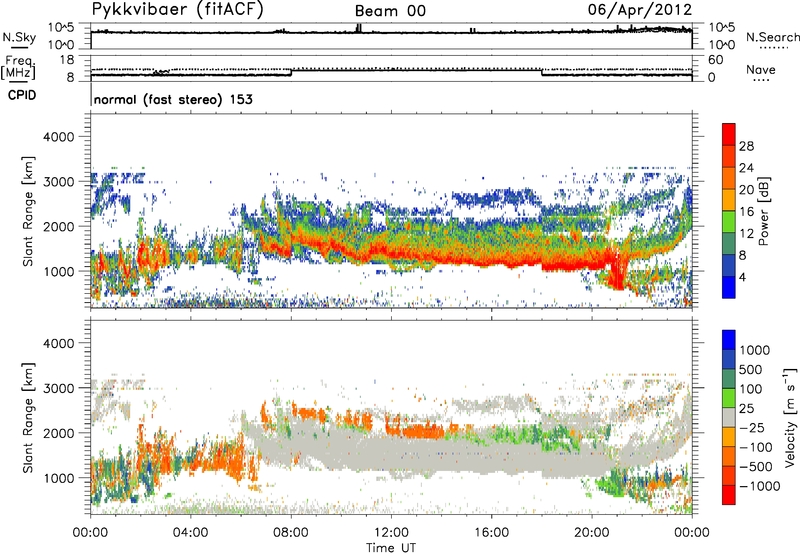Click the 60 tick on Nave axis
The width and height of the screenshot is (800, 554).
point(715,60)
